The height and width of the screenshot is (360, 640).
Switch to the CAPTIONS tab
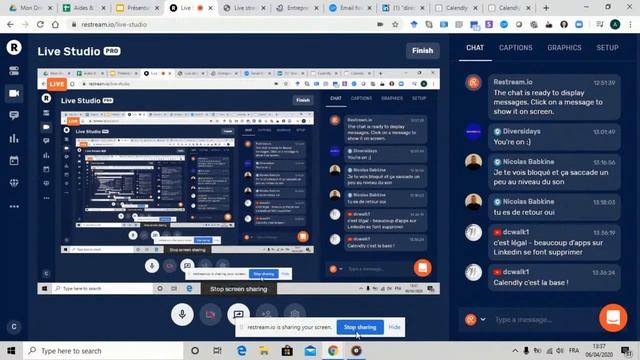[516, 48]
